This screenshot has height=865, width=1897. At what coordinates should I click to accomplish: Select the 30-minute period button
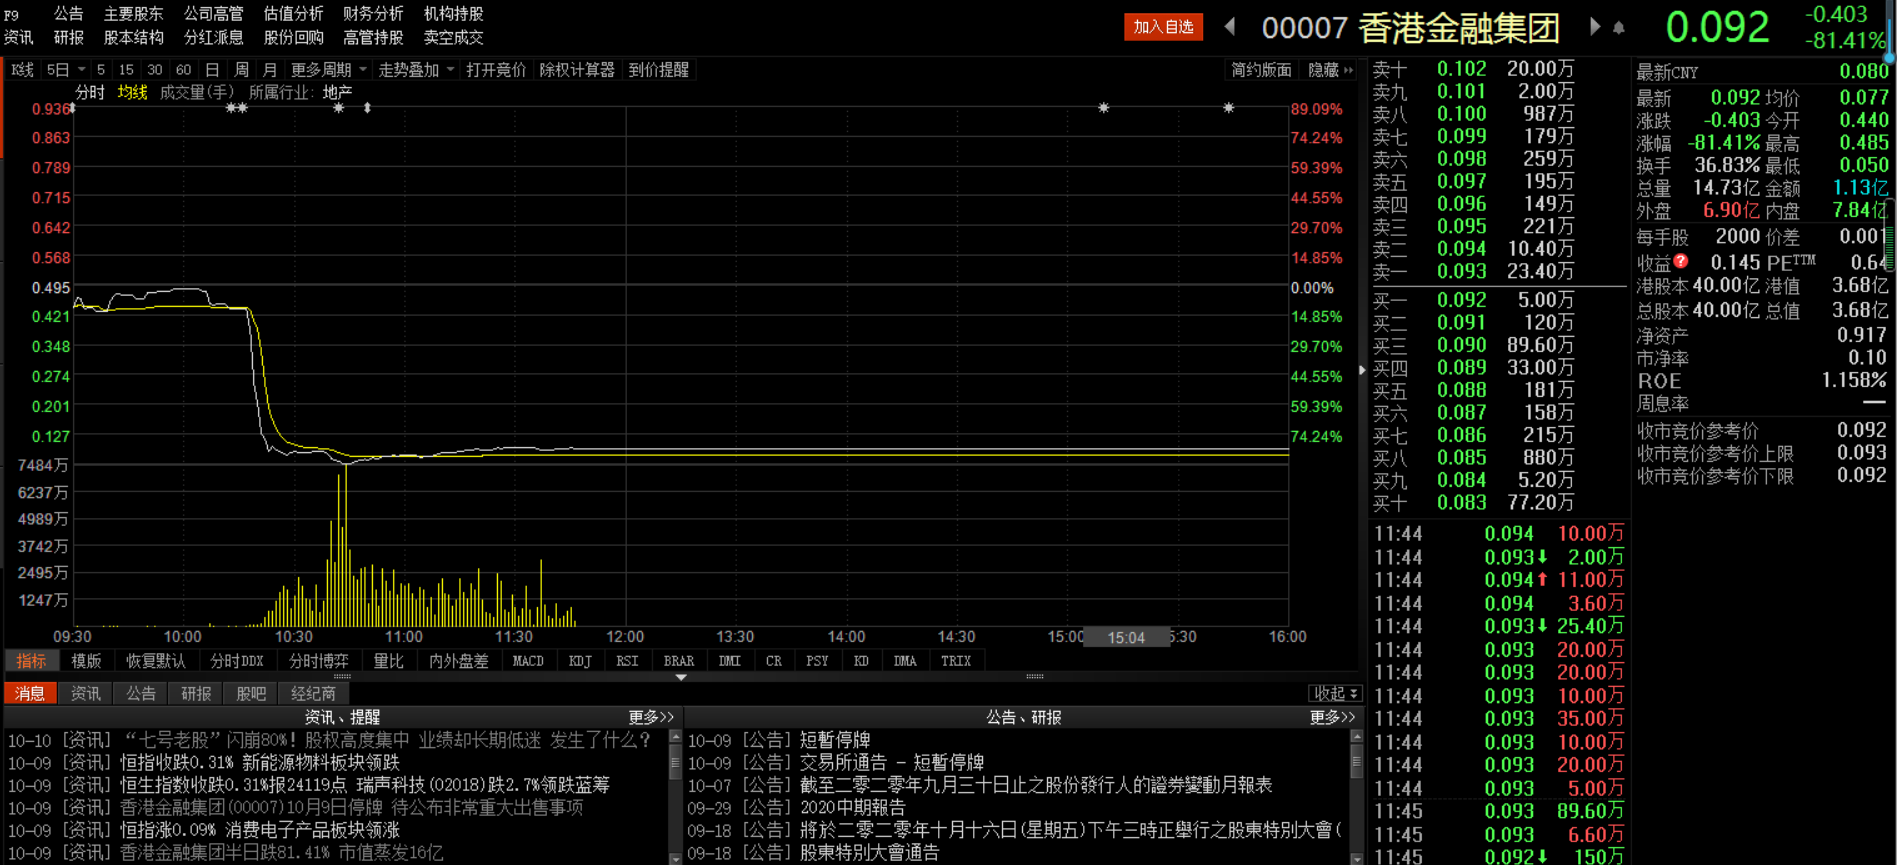154,70
